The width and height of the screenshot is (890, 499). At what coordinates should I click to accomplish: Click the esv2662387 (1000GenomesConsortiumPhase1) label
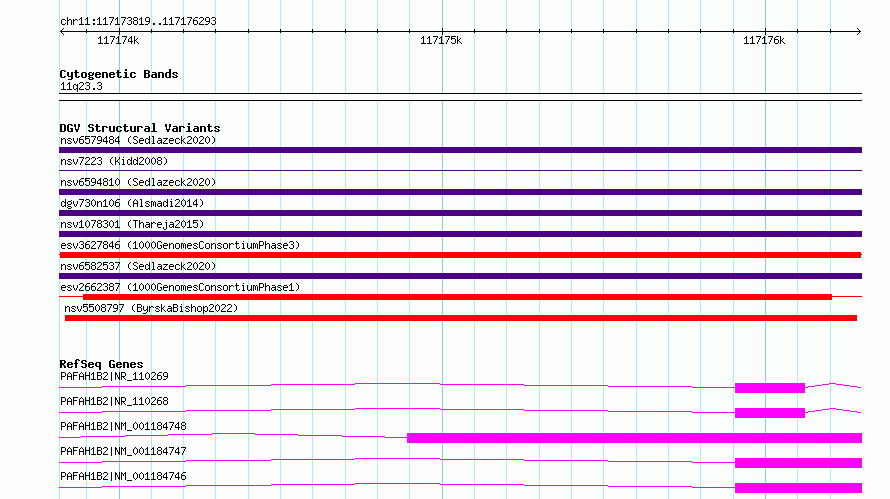click(180, 287)
